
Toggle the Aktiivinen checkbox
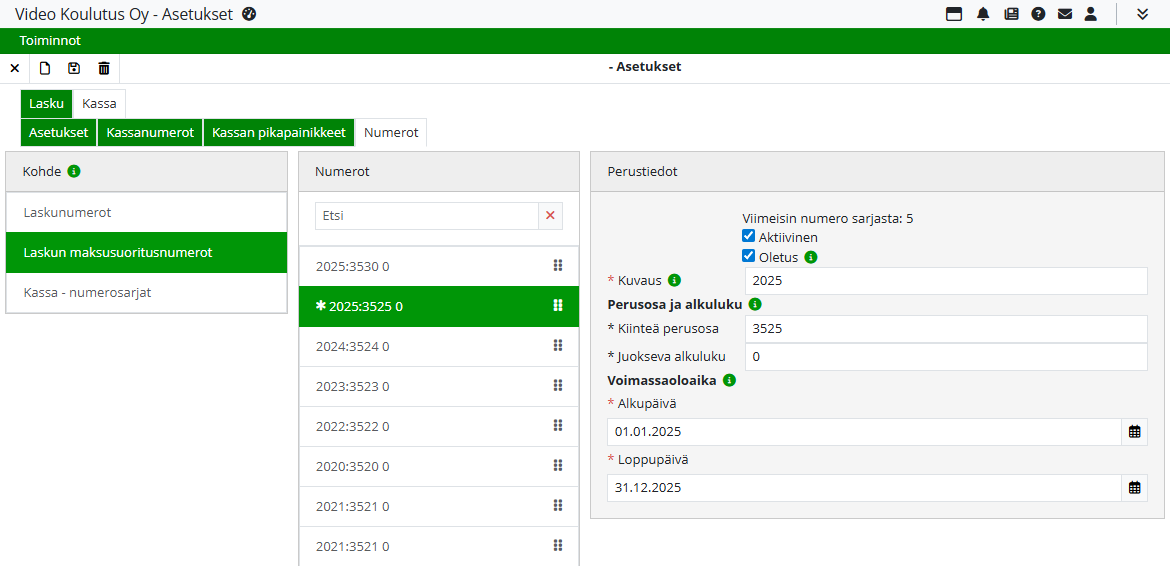[748, 236]
